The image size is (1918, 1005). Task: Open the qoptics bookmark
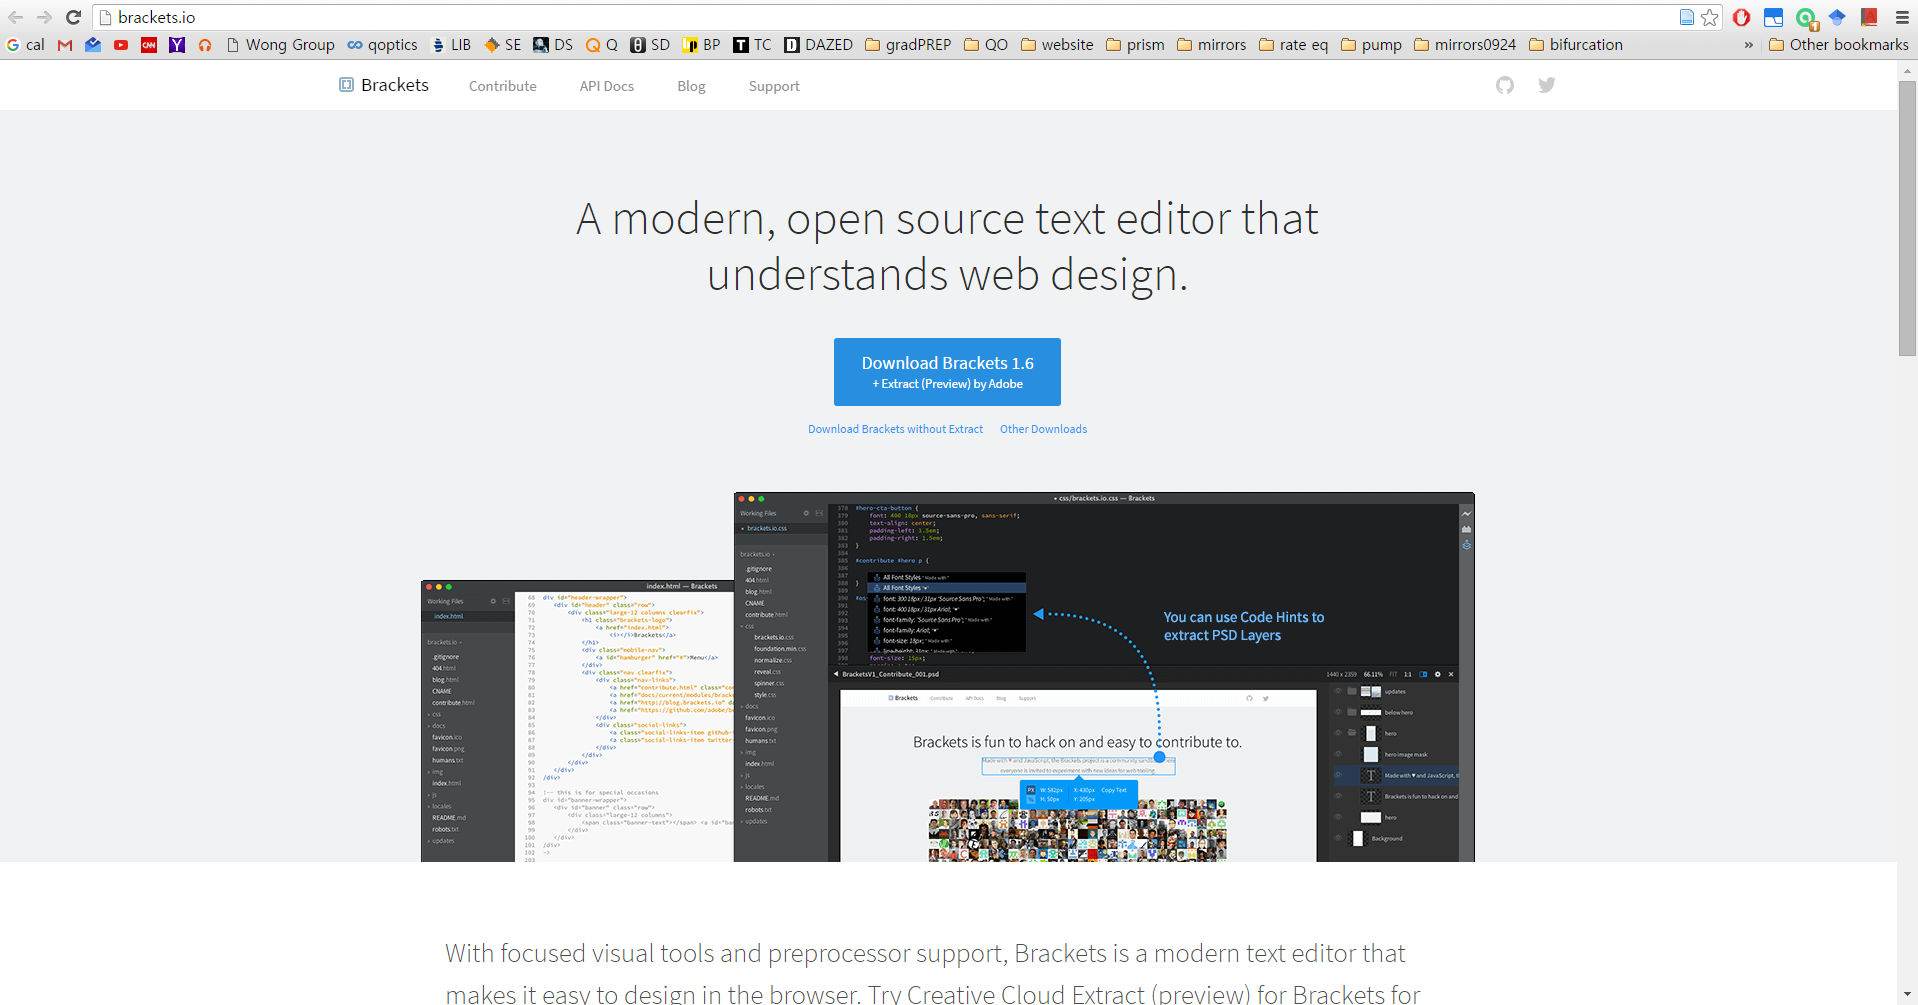point(382,45)
